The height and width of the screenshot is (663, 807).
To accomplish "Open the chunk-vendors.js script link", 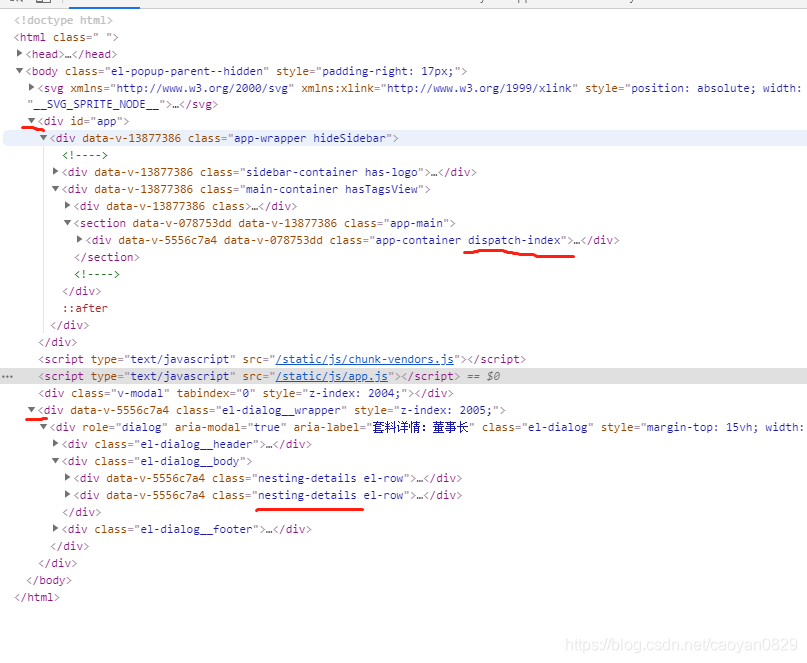I will [365, 358].
